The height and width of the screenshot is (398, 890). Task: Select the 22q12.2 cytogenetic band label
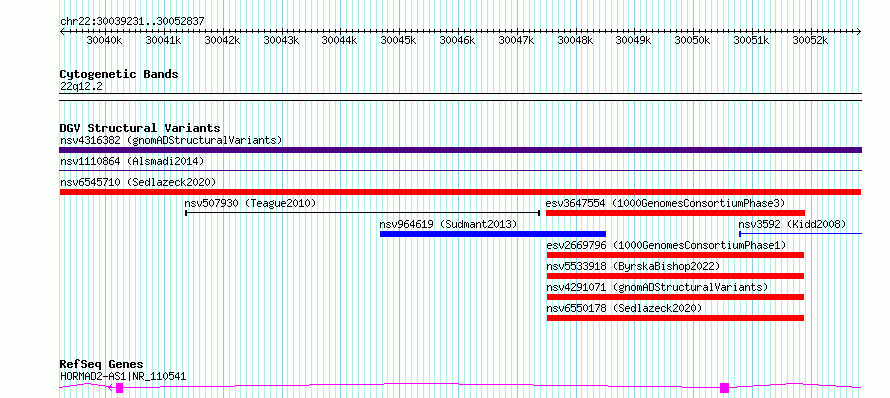(81, 87)
